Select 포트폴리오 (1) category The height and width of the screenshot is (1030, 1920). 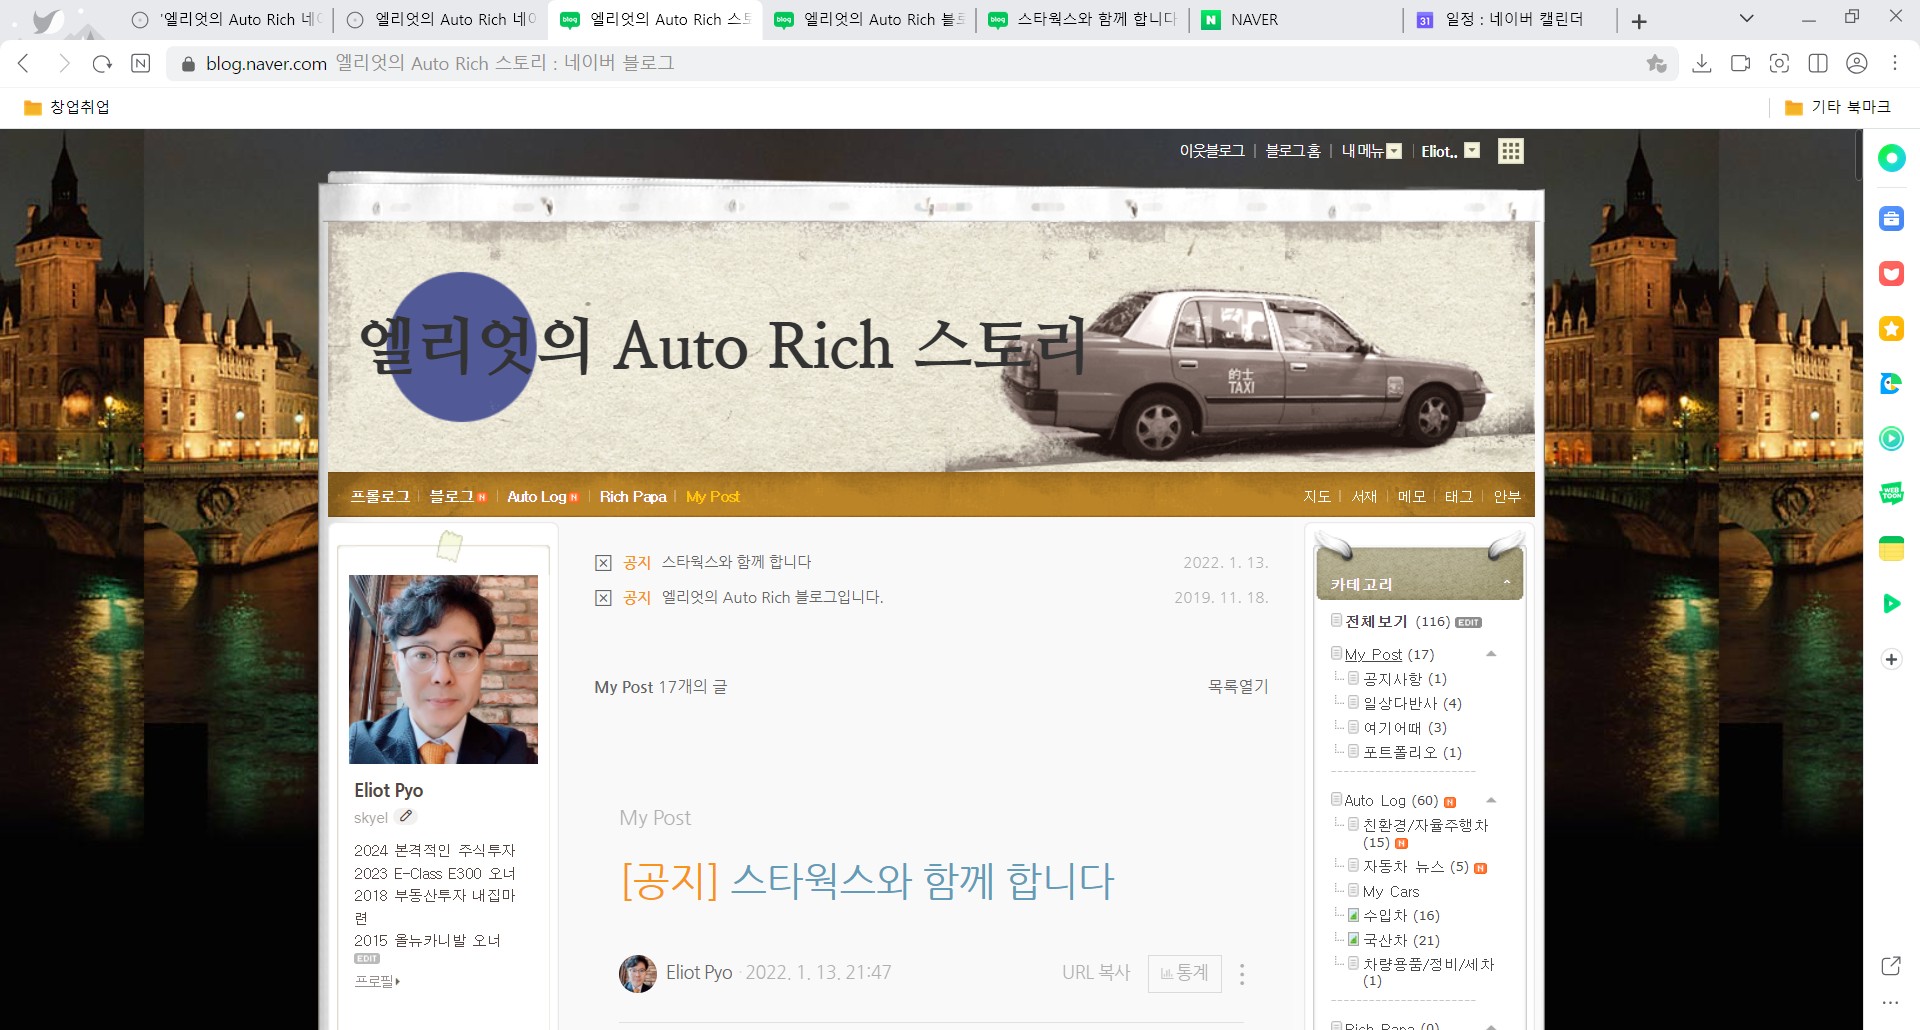click(x=1412, y=752)
